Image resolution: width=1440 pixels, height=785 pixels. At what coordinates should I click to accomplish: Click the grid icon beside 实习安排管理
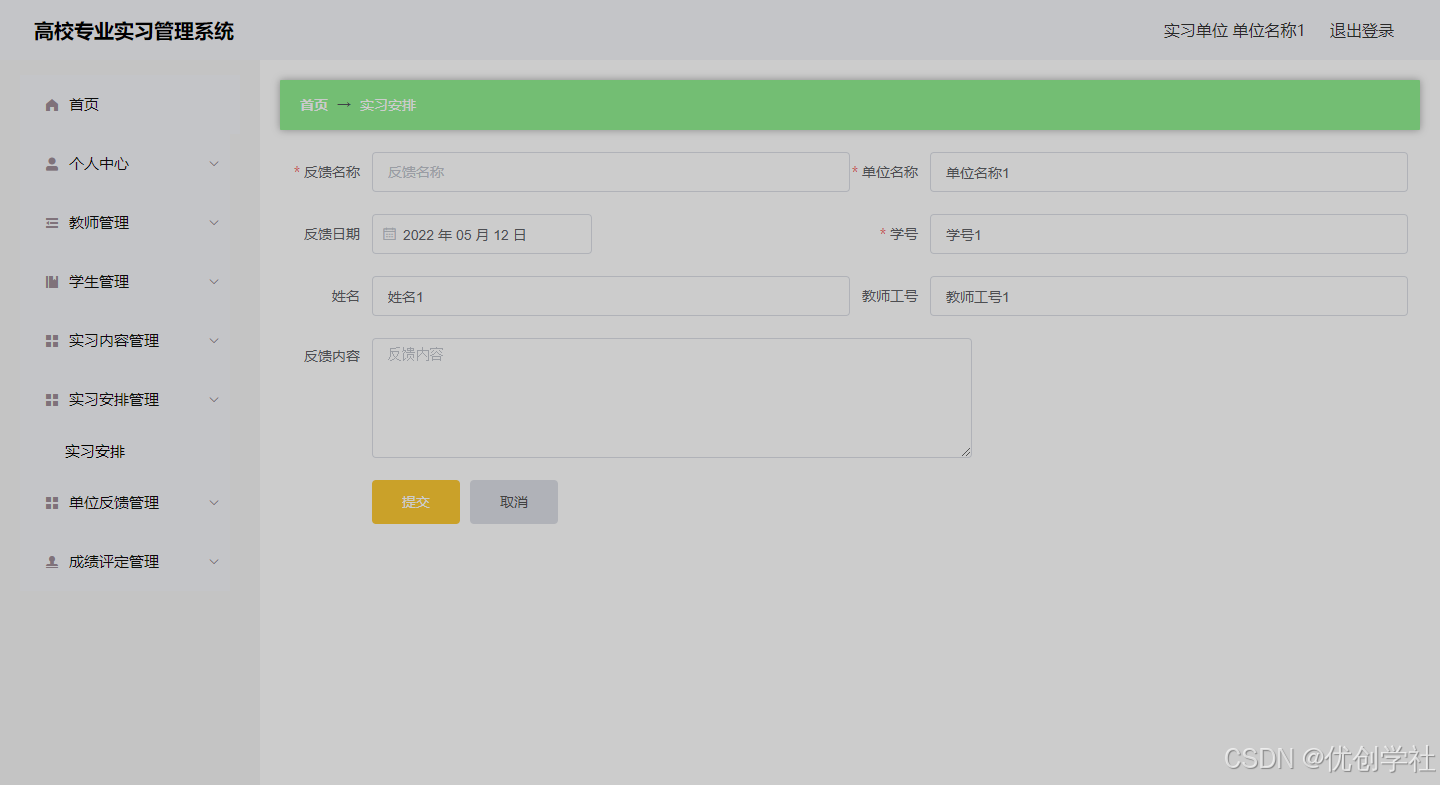click(x=52, y=400)
